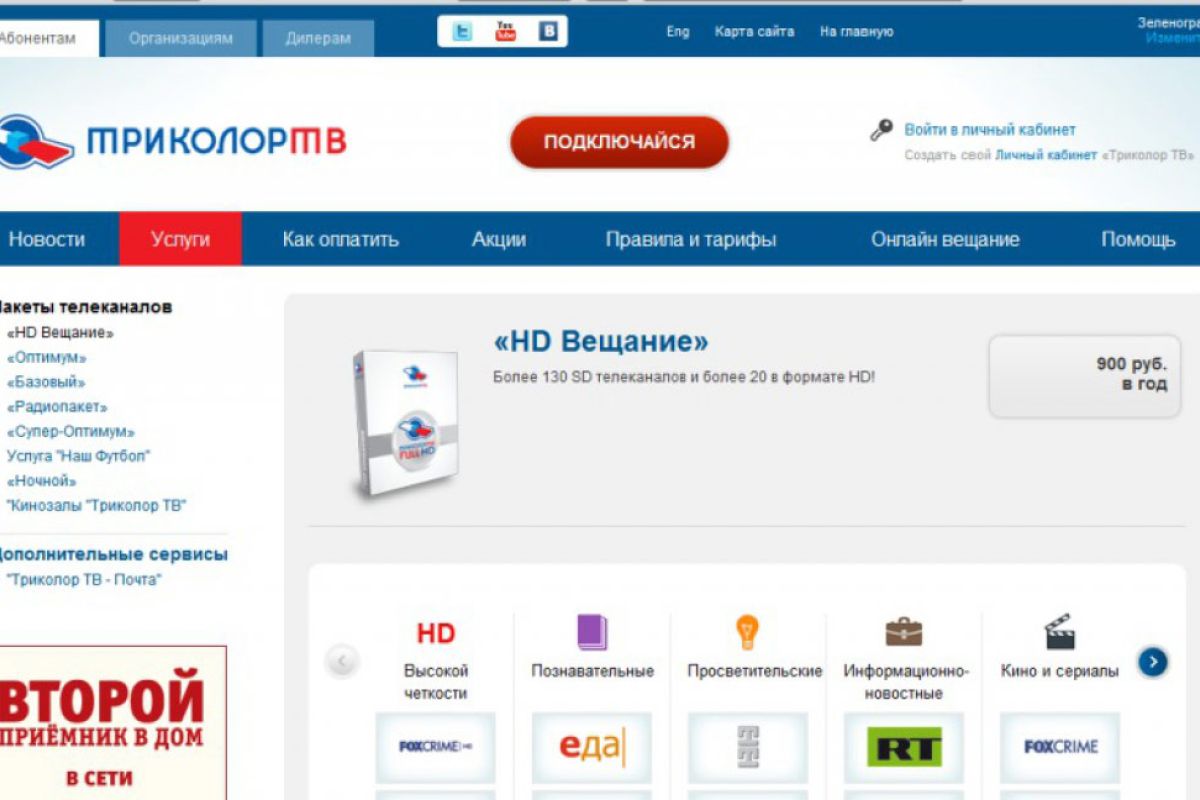
Task: Click the key icon beside login link
Action: (881, 130)
